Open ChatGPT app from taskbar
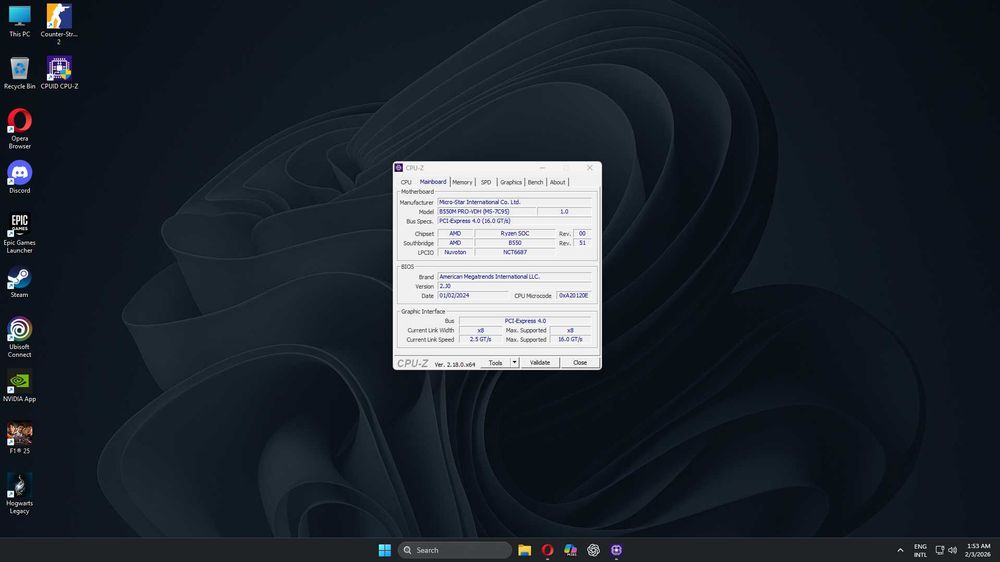This screenshot has height=562, width=1000. click(593, 550)
